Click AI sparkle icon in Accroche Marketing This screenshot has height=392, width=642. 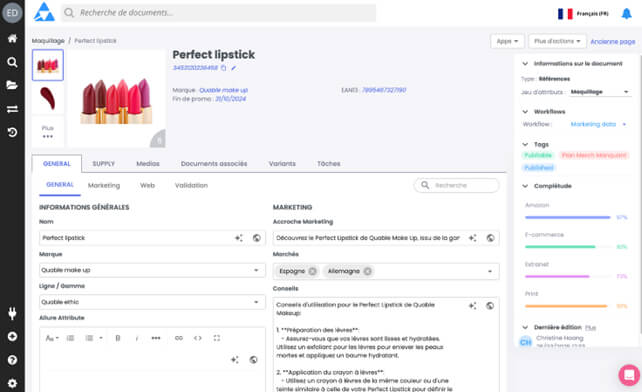pyautogui.click(x=472, y=238)
